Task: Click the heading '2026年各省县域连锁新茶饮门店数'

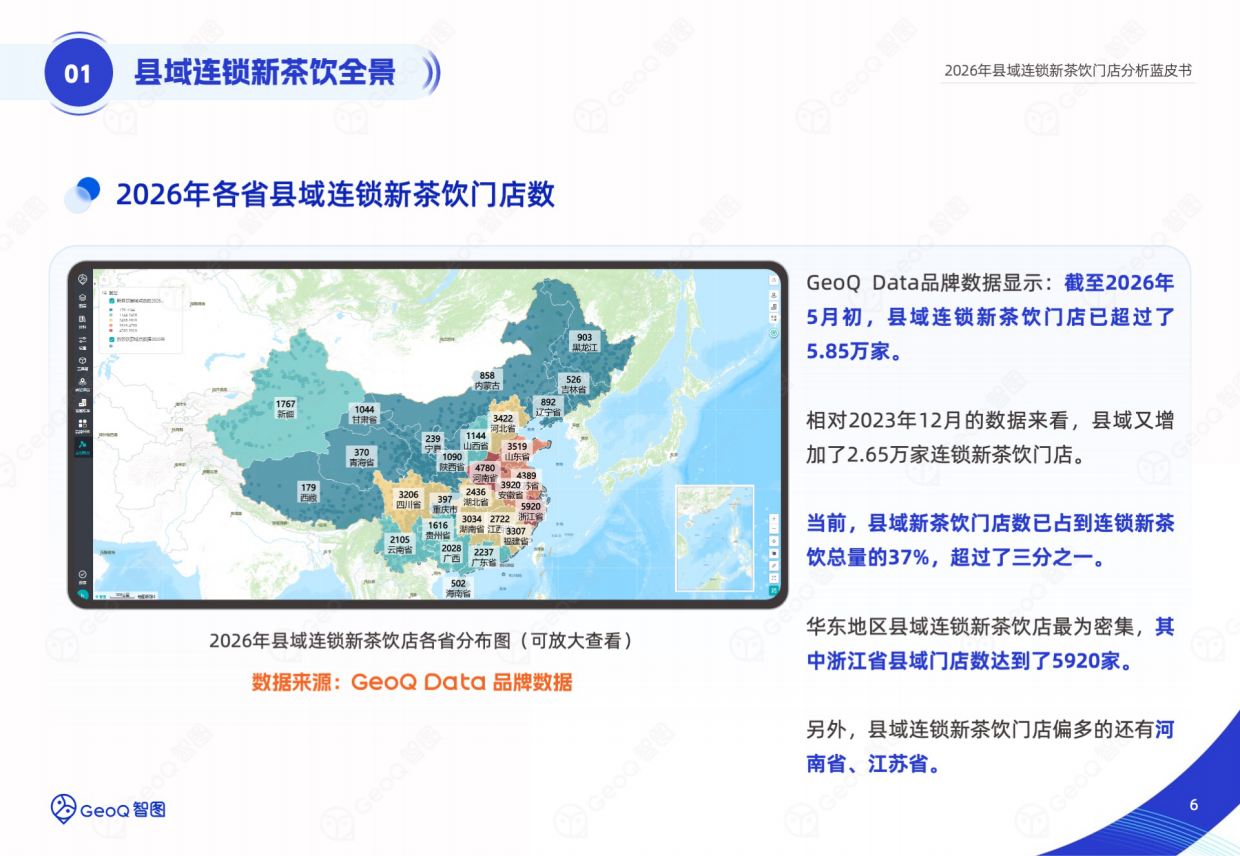Action: pos(335,194)
